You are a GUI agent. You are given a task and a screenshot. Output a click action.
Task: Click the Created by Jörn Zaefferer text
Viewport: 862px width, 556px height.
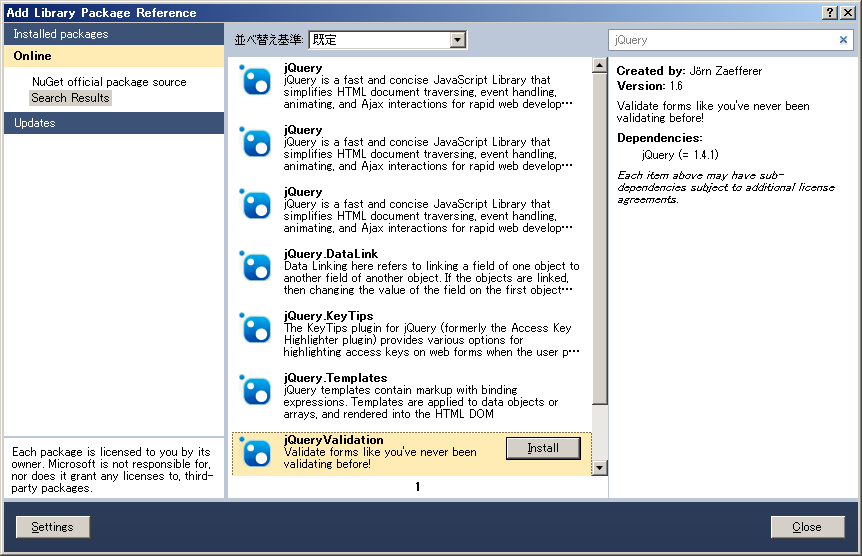click(689, 71)
